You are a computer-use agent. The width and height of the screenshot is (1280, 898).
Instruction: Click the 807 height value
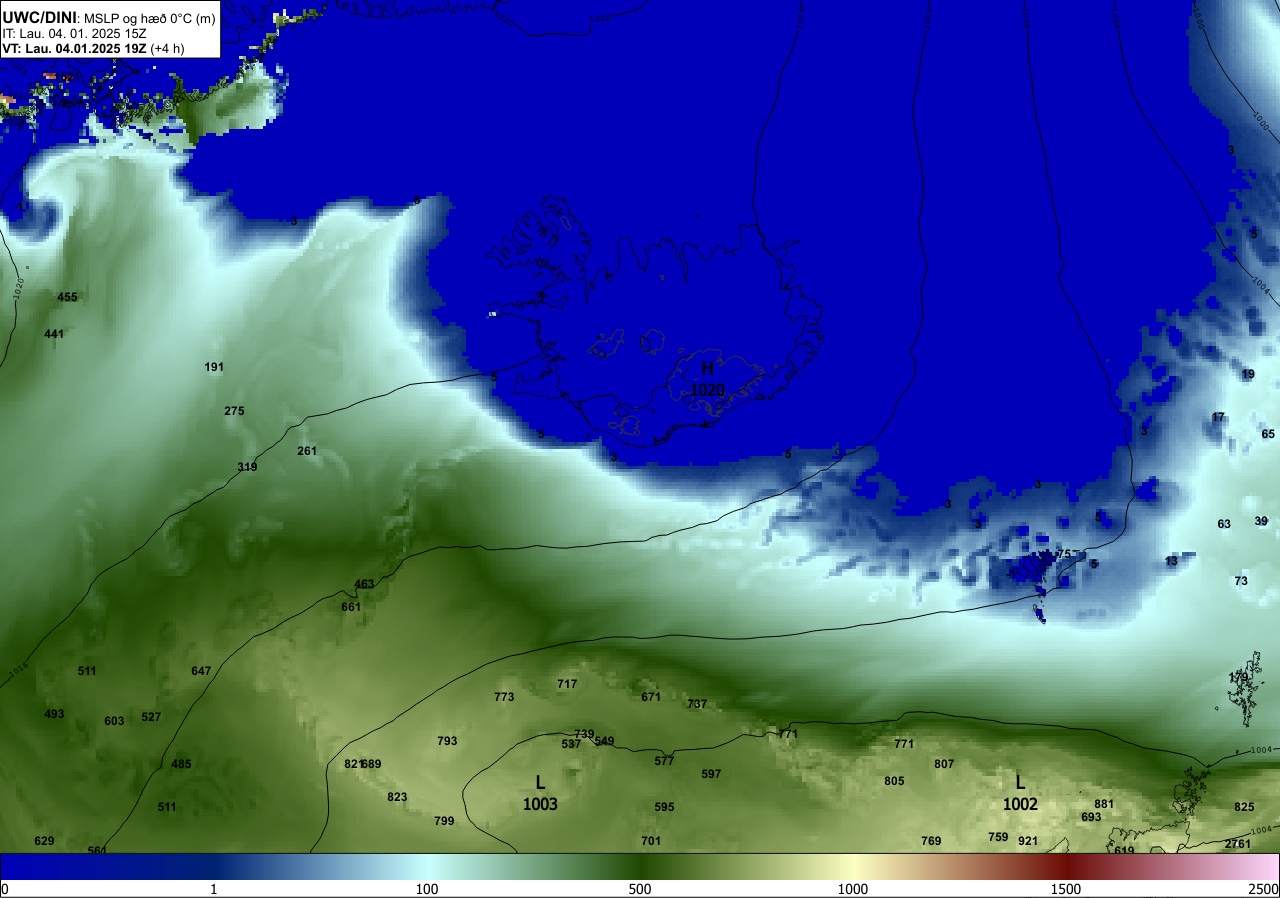point(944,764)
